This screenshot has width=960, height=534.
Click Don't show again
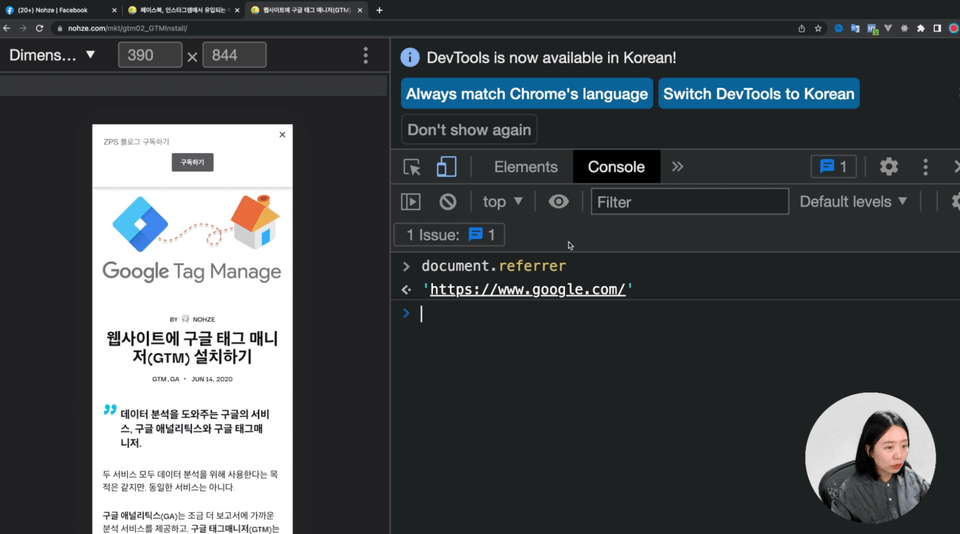coord(469,130)
